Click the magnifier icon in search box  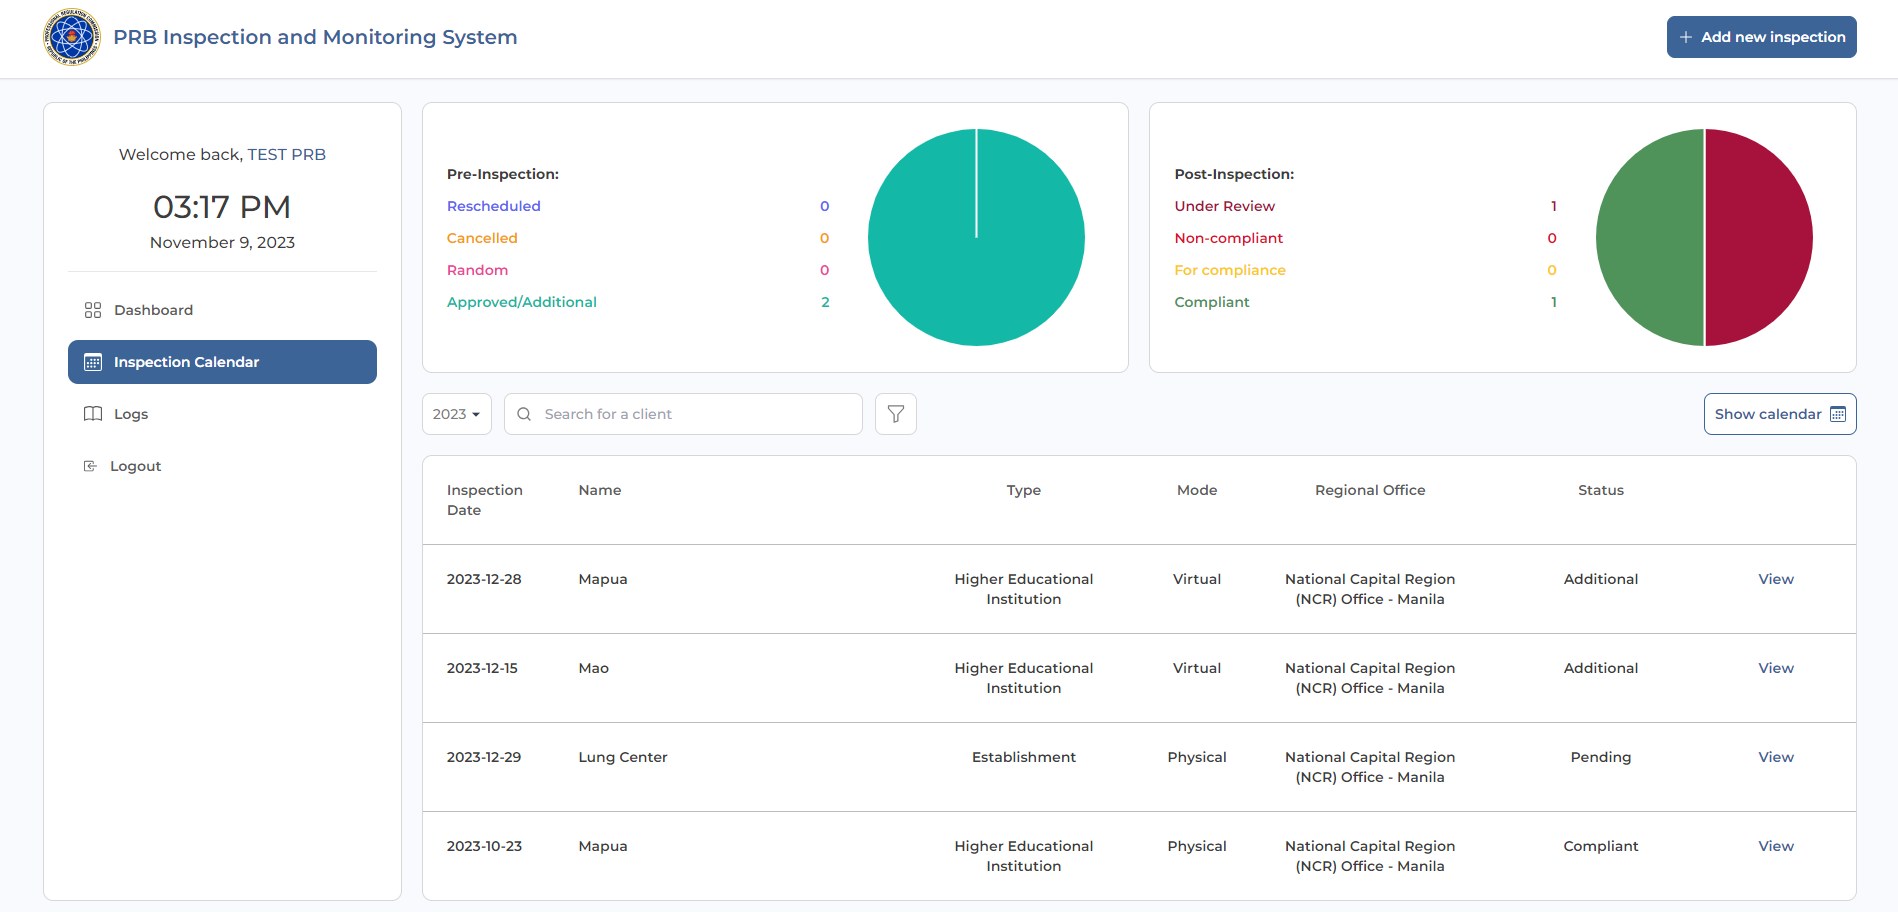point(524,414)
